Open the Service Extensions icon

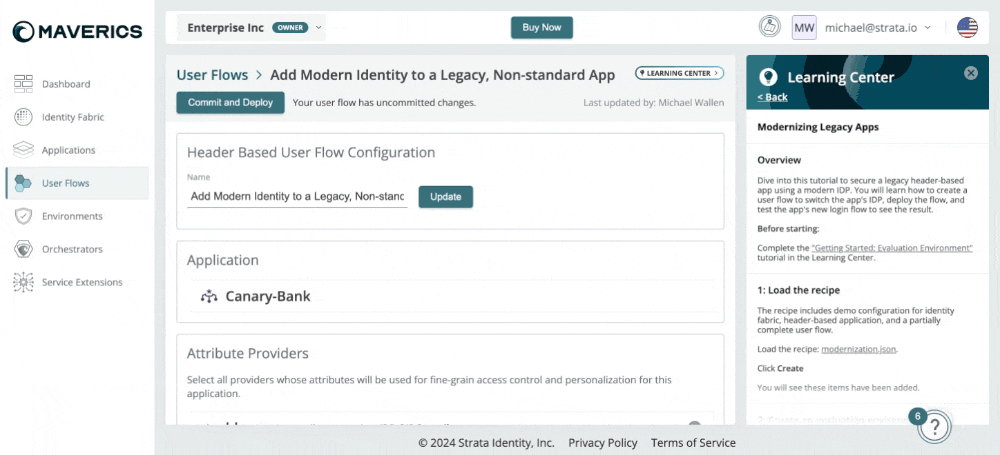pos(23,282)
